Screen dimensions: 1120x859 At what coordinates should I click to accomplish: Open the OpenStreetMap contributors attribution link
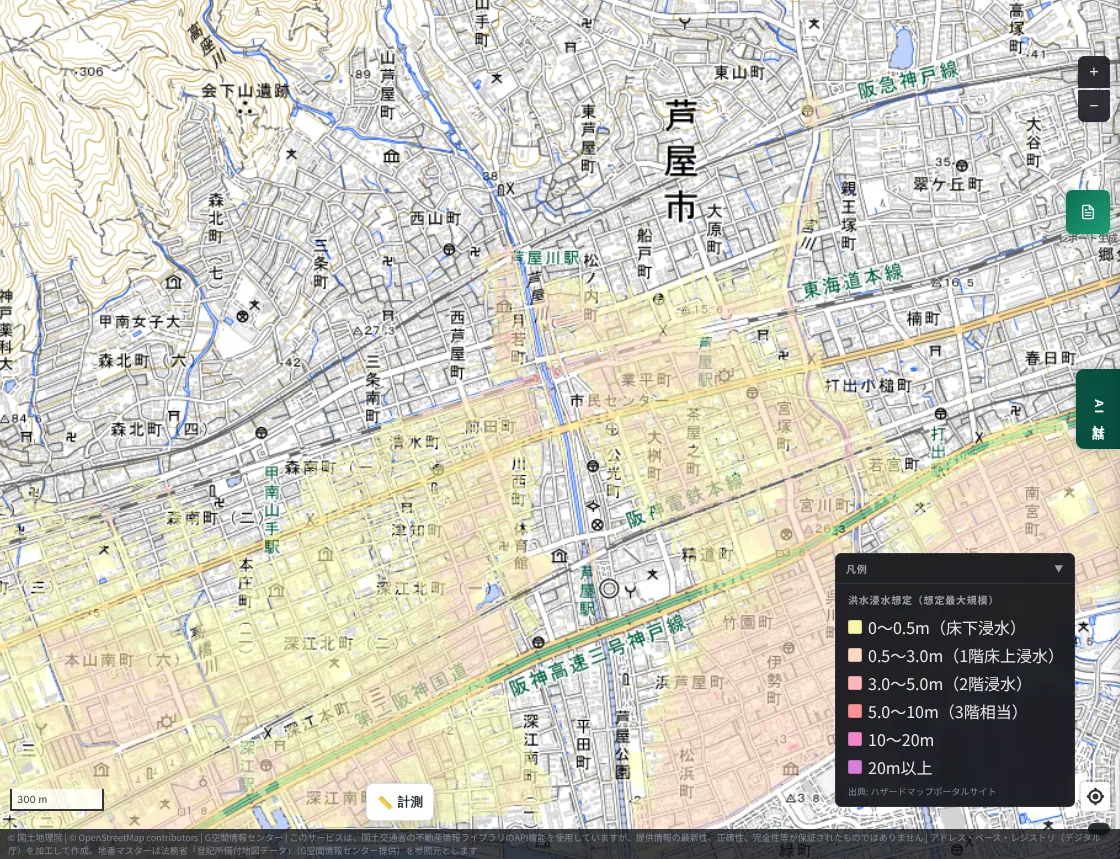click(x=137, y=838)
